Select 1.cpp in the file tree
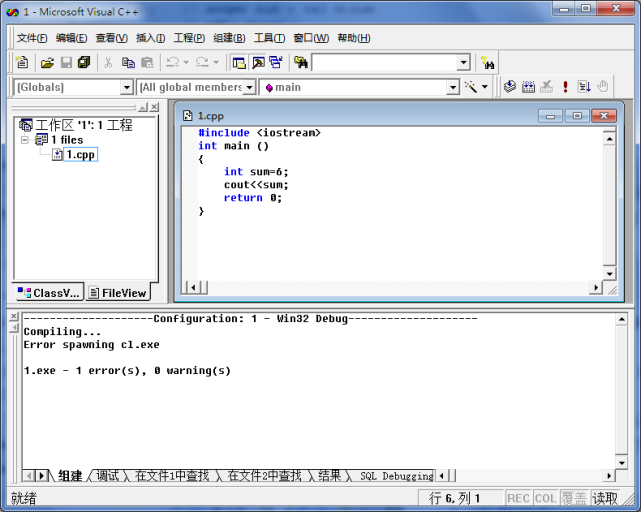 point(81,155)
